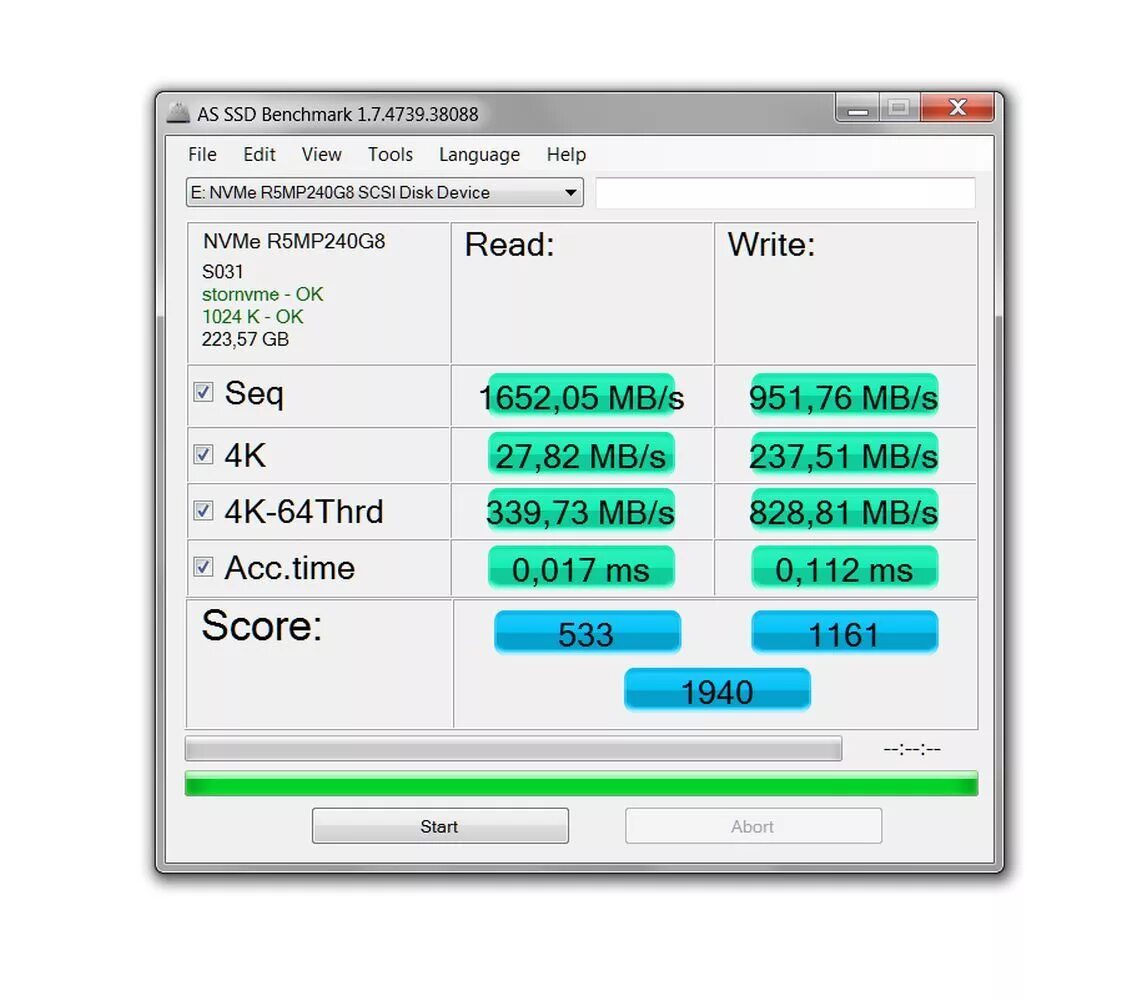Close the AS SSD Benchmark window

tap(957, 109)
